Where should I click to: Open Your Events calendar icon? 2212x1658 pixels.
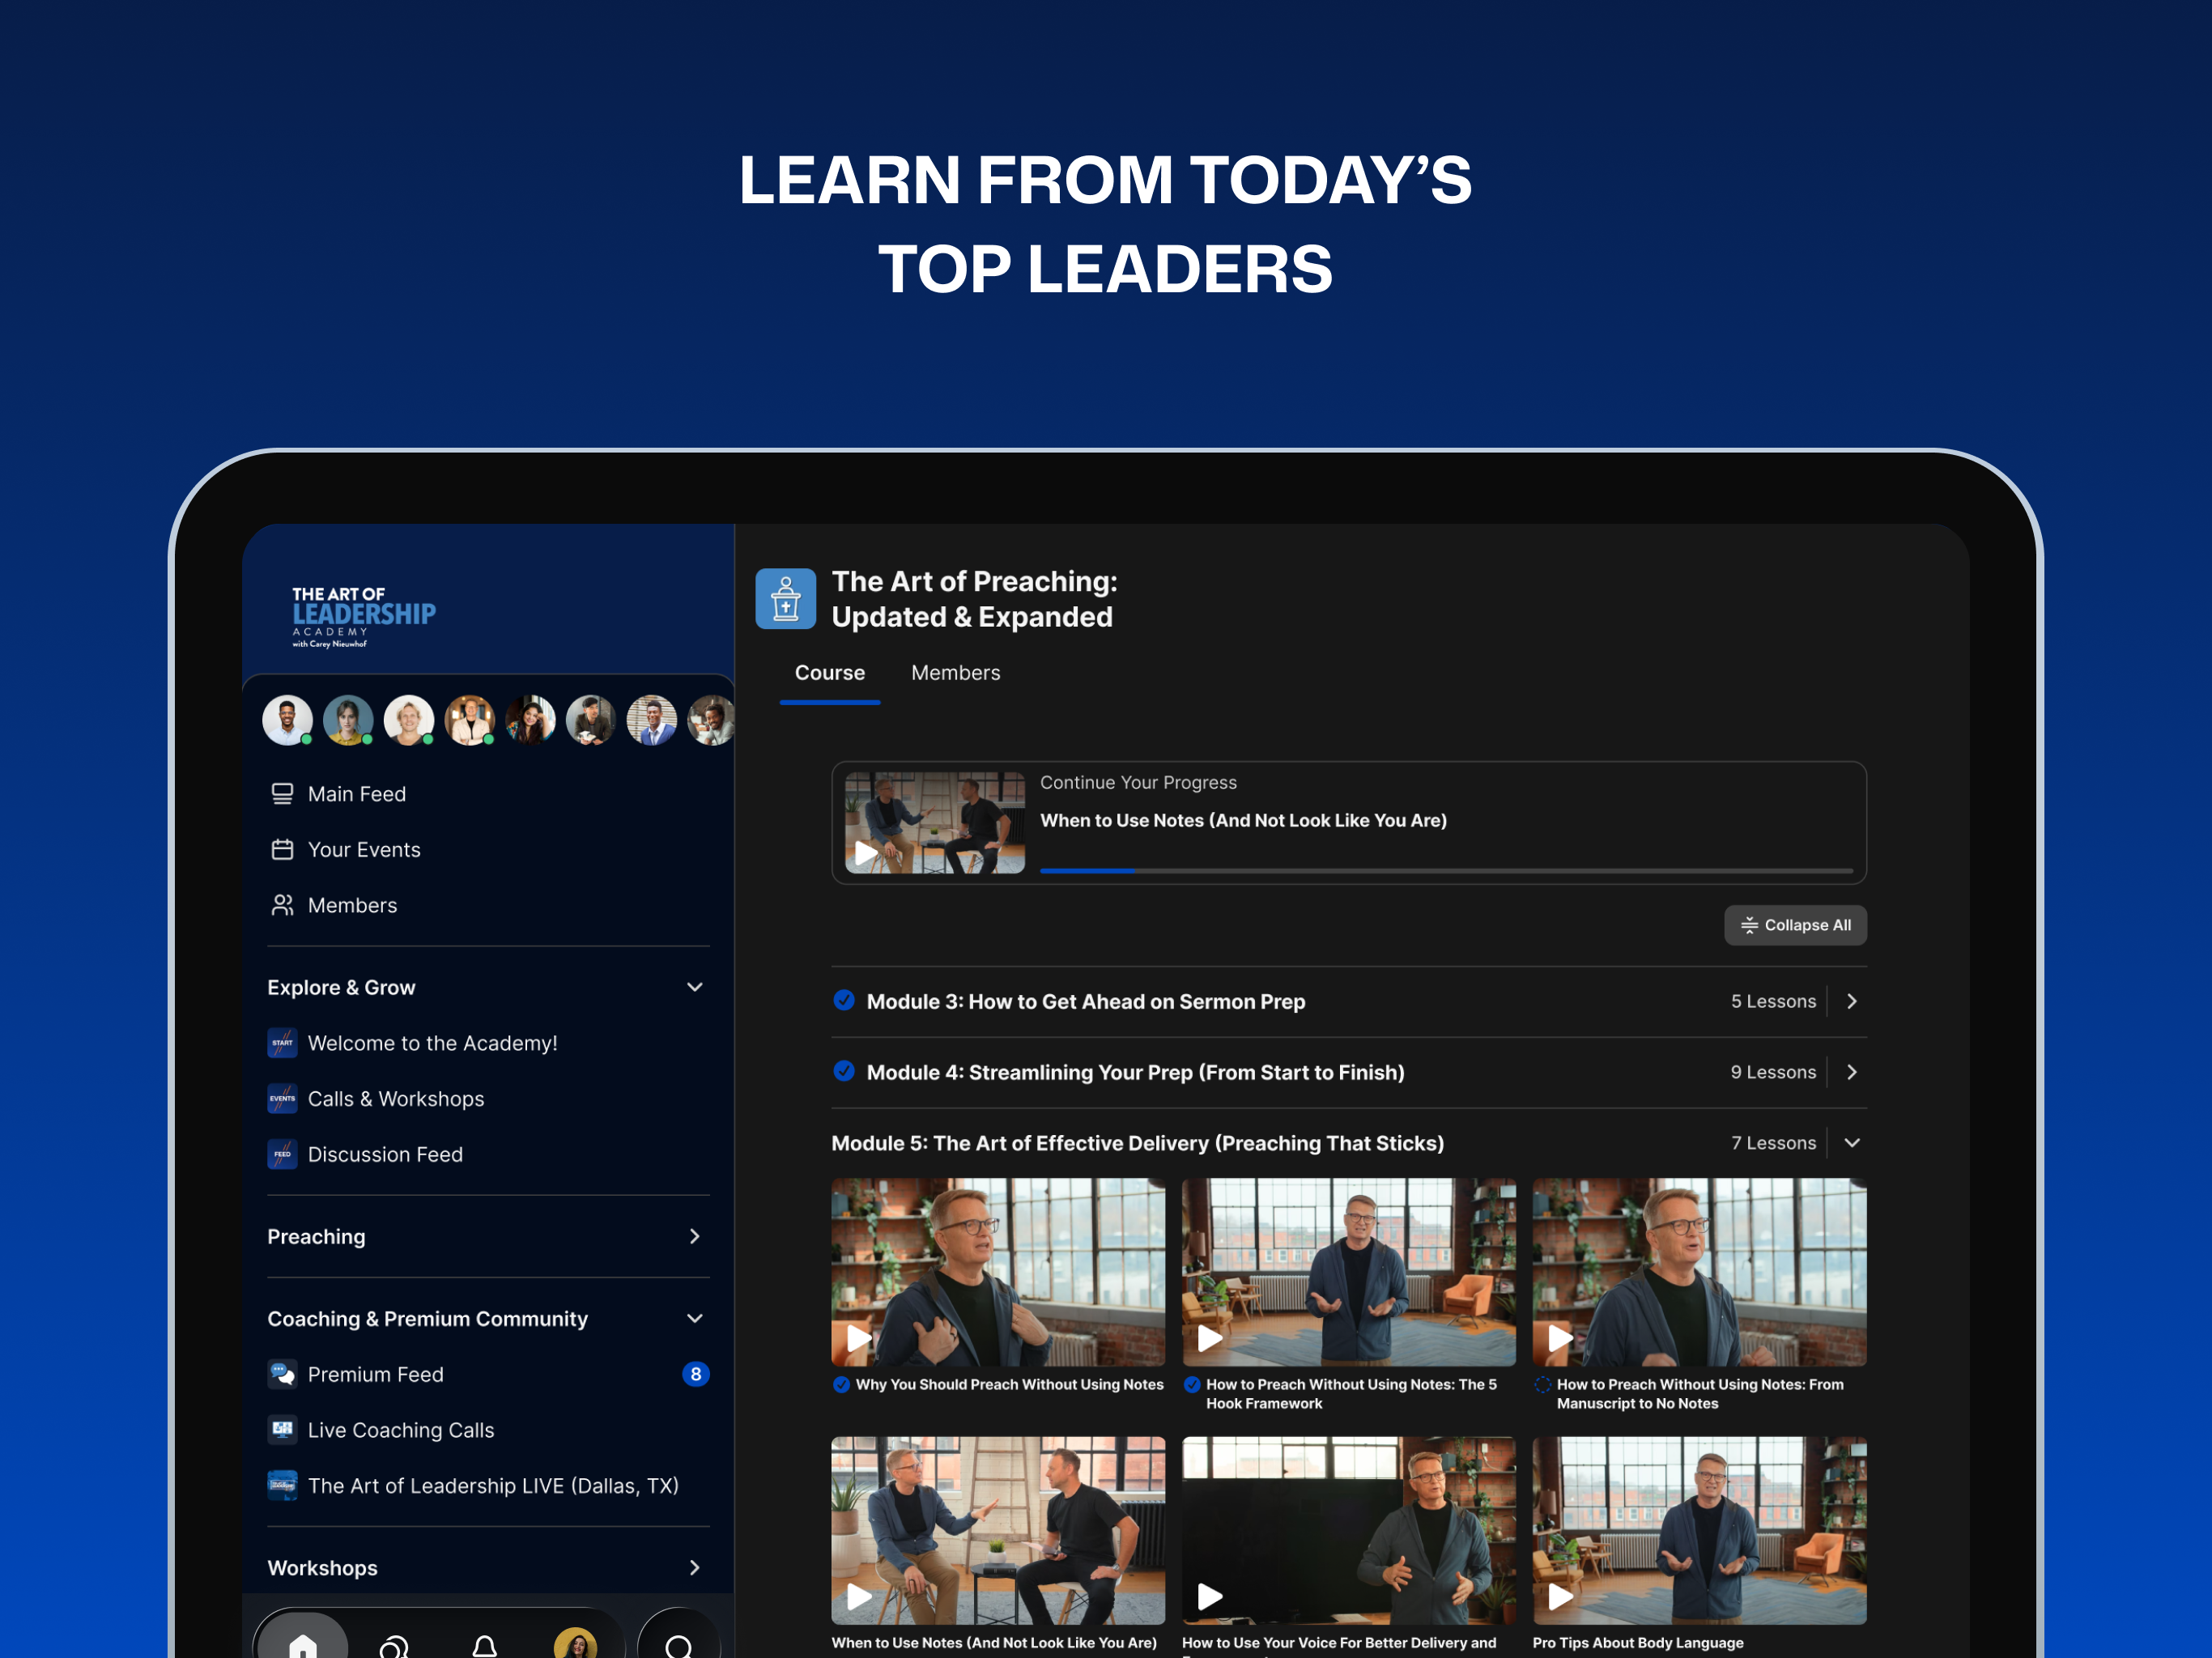(x=282, y=850)
